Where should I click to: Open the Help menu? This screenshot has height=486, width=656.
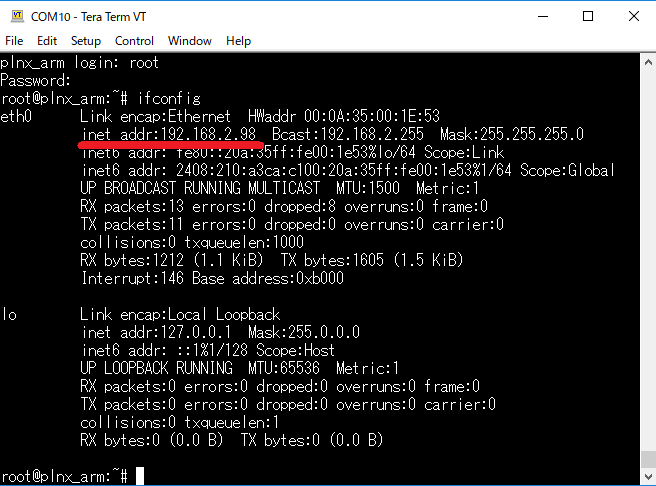click(x=238, y=41)
